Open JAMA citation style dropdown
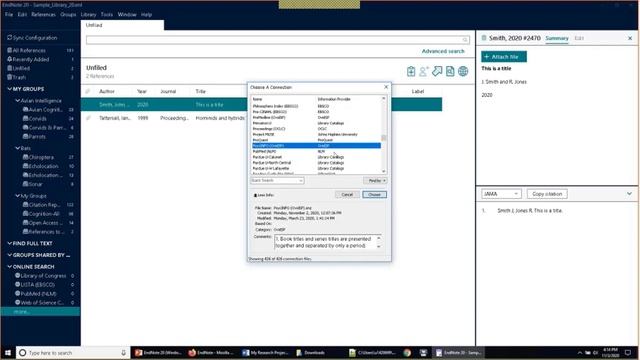This screenshot has width=640, height=360. [501, 194]
